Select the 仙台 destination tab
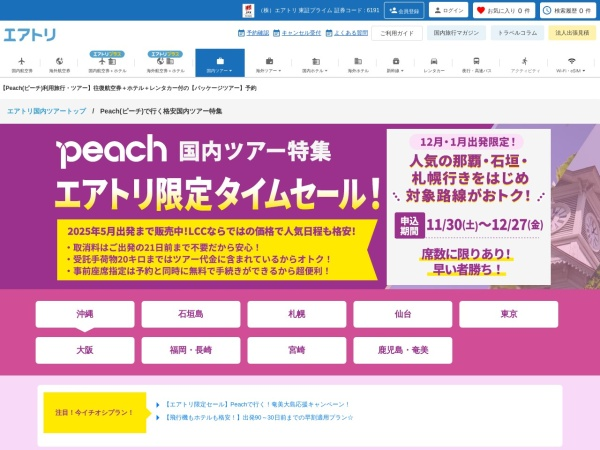The width and height of the screenshot is (600, 450). (403, 314)
